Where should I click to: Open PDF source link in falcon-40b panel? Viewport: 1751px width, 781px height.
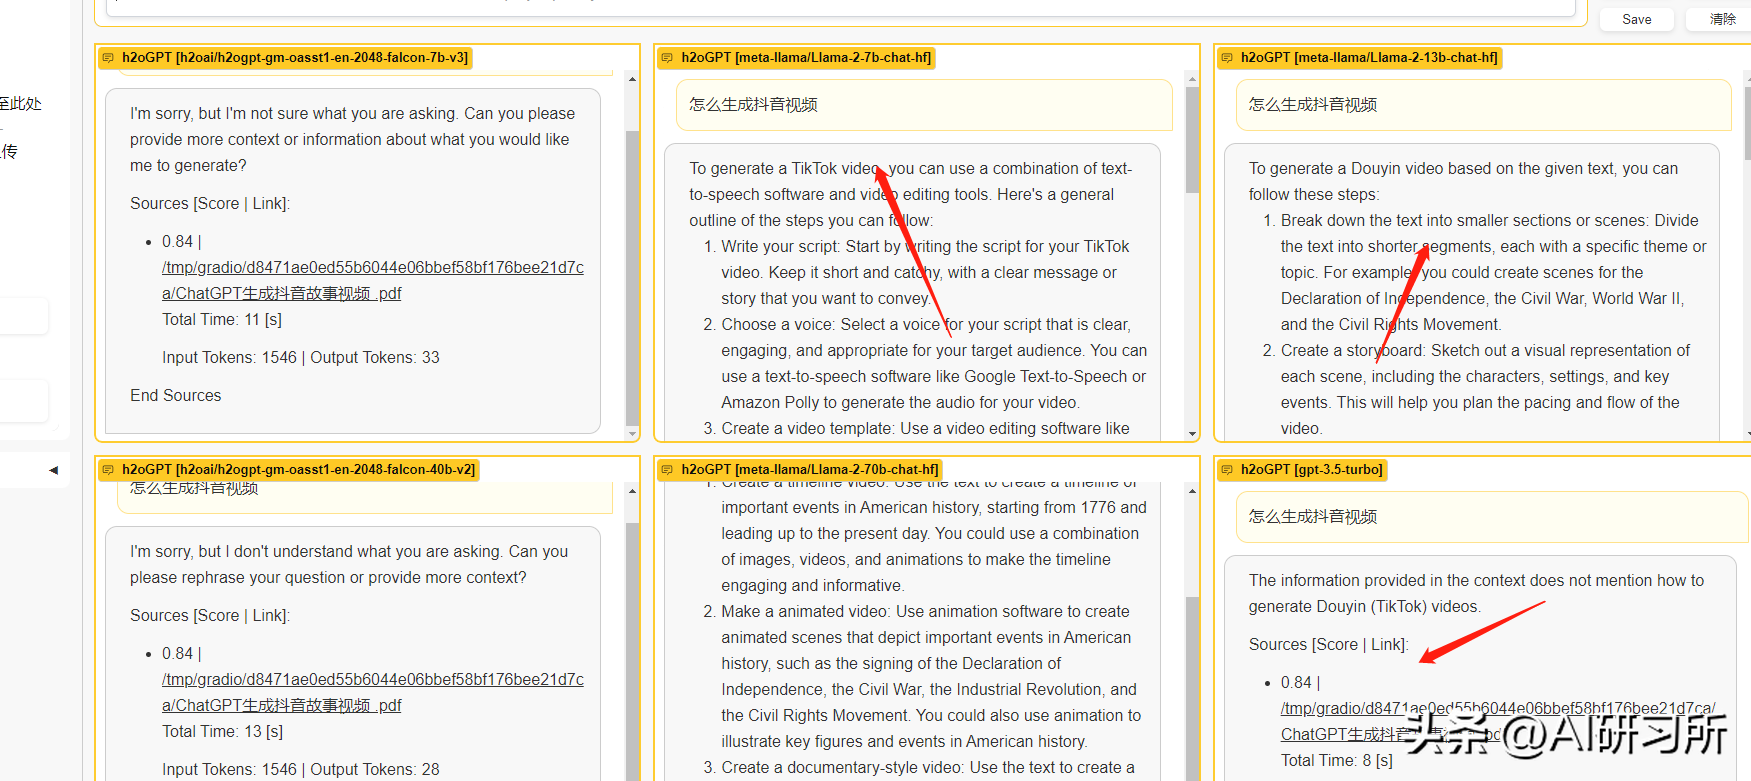pyautogui.click(x=373, y=692)
